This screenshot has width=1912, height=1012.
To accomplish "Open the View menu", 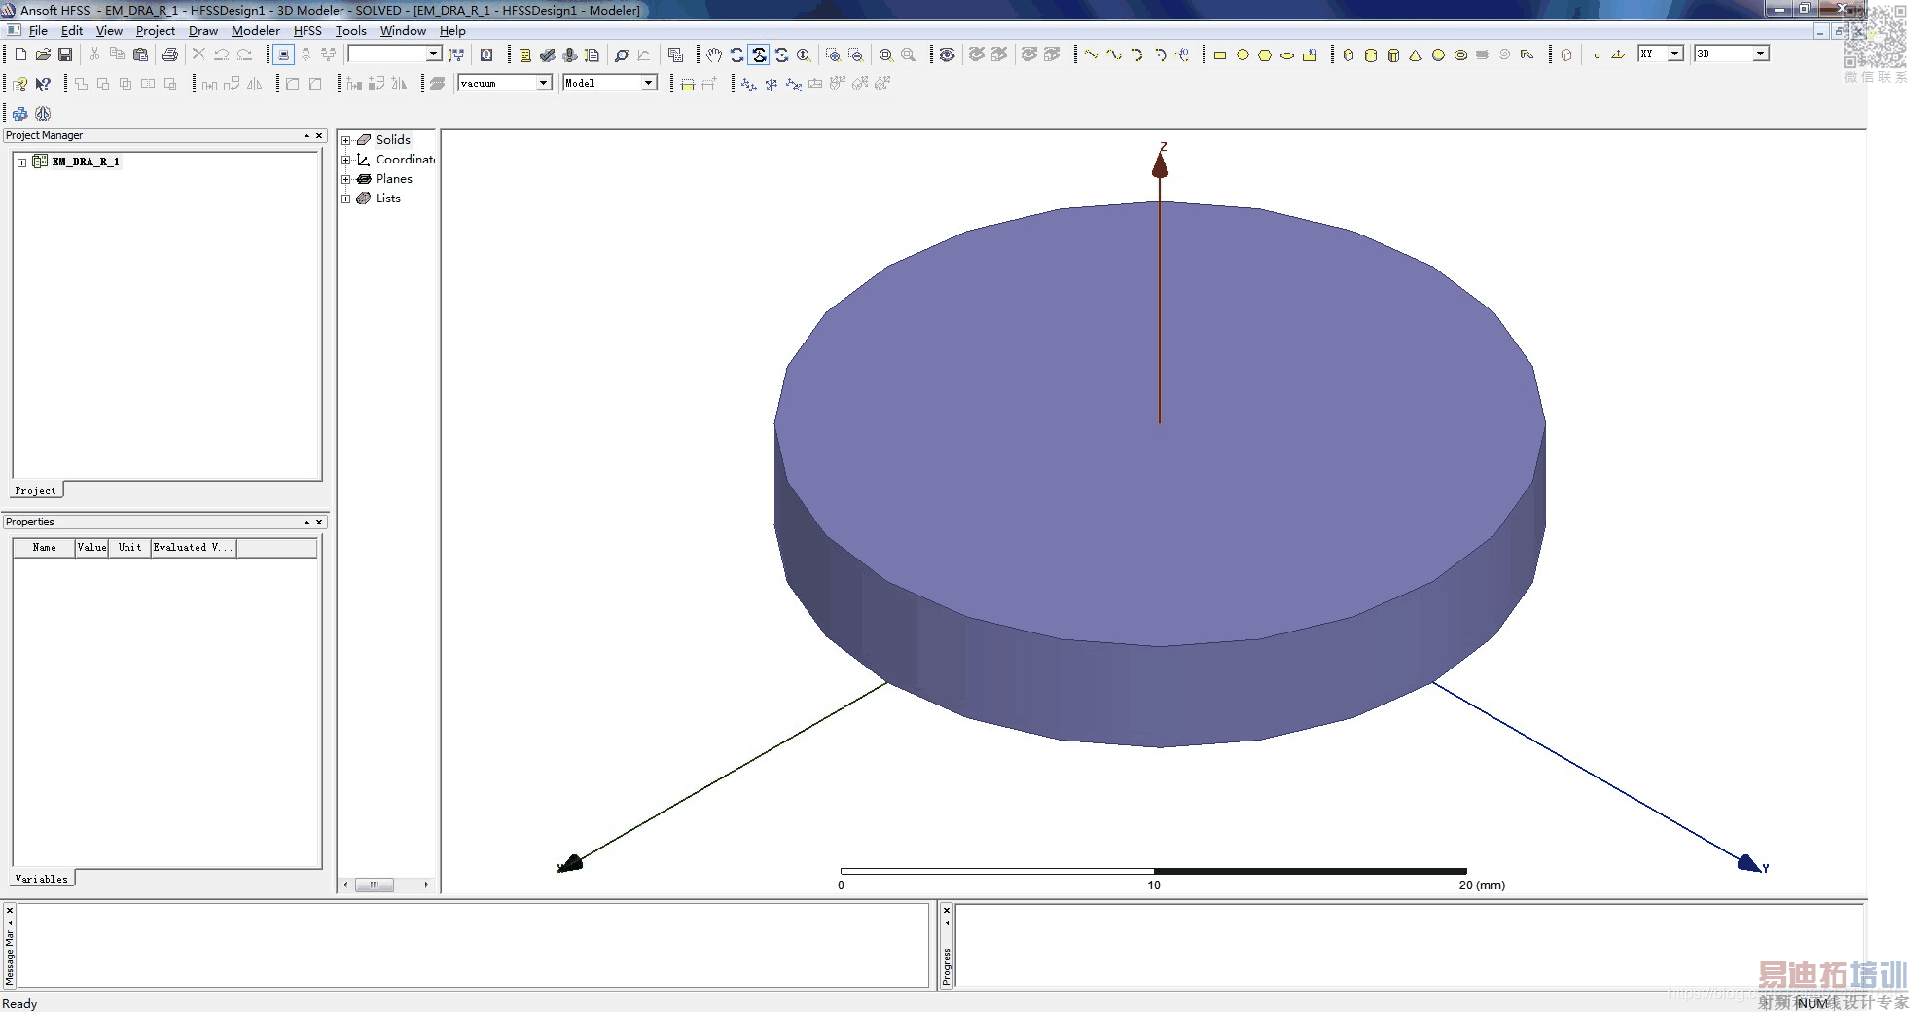I will pyautogui.click(x=109, y=31).
